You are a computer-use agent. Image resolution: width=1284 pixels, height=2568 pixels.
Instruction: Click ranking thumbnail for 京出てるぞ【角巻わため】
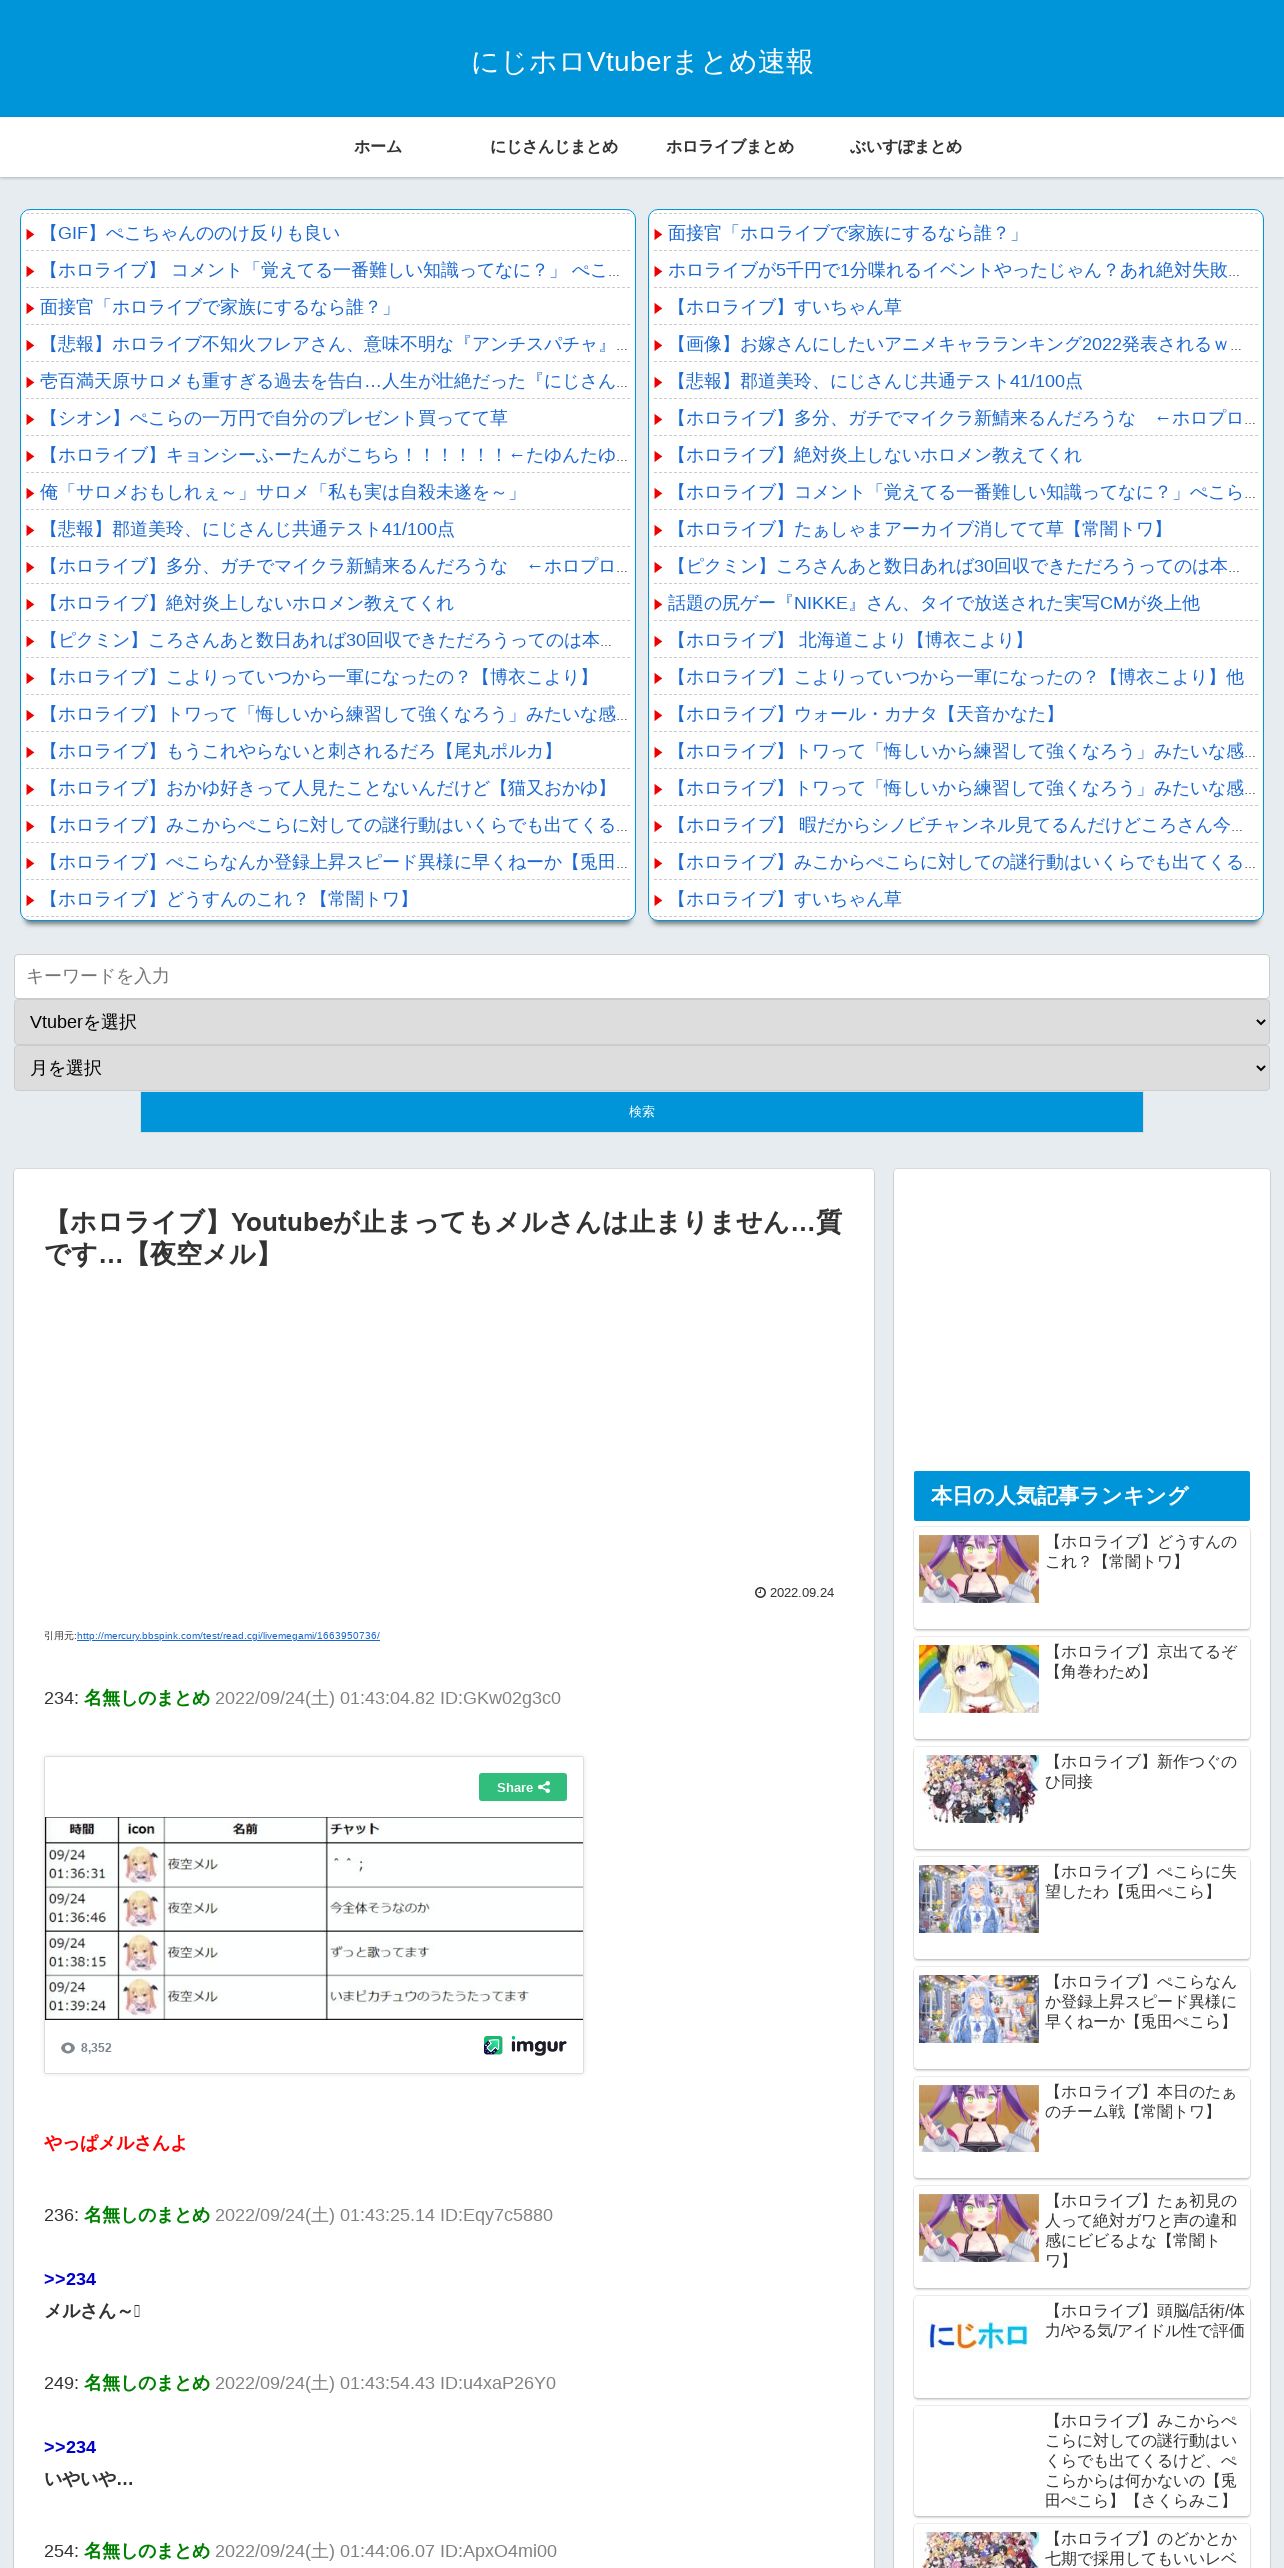pyautogui.click(x=979, y=1679)
